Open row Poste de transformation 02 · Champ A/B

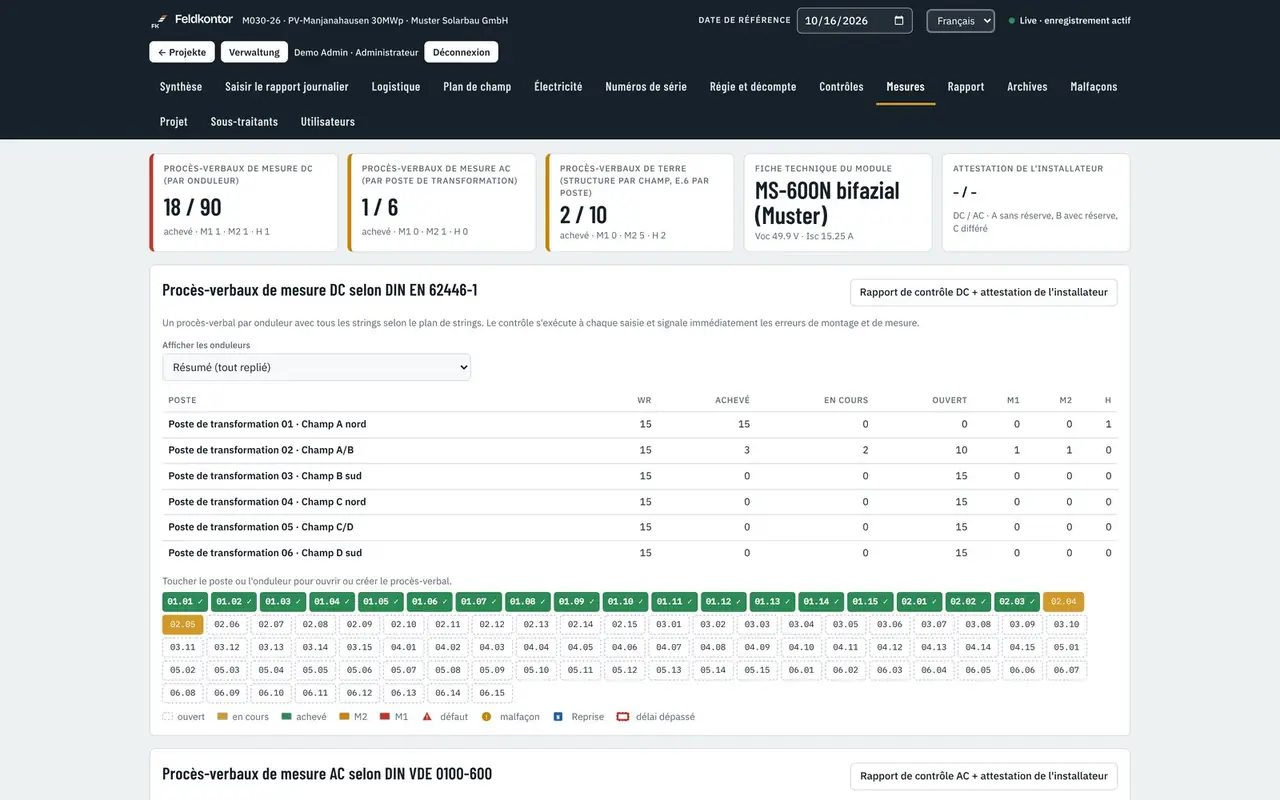point(640,451)
